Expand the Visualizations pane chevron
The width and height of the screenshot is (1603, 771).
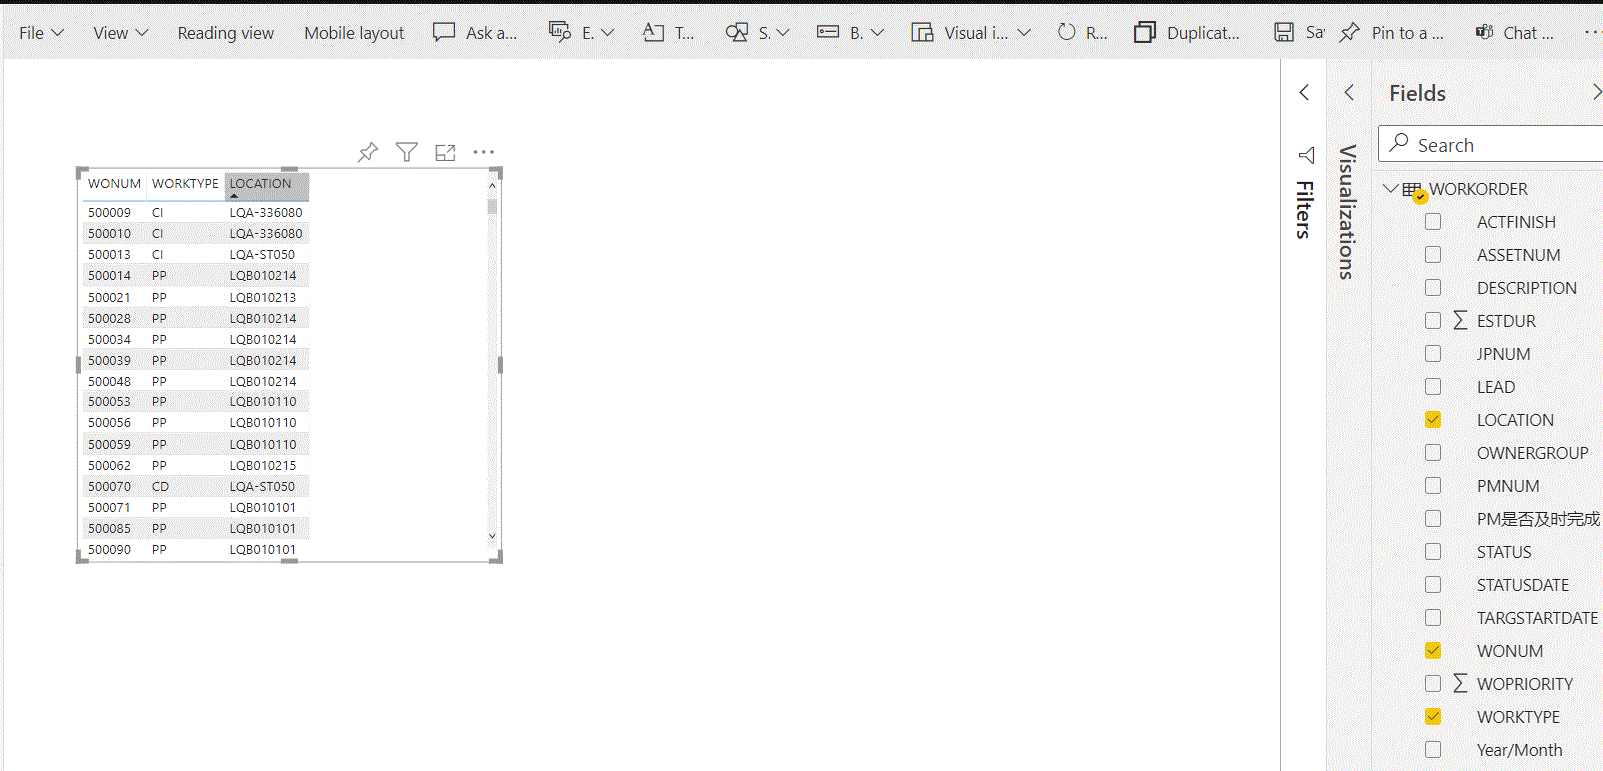[x=1349, y=93]
